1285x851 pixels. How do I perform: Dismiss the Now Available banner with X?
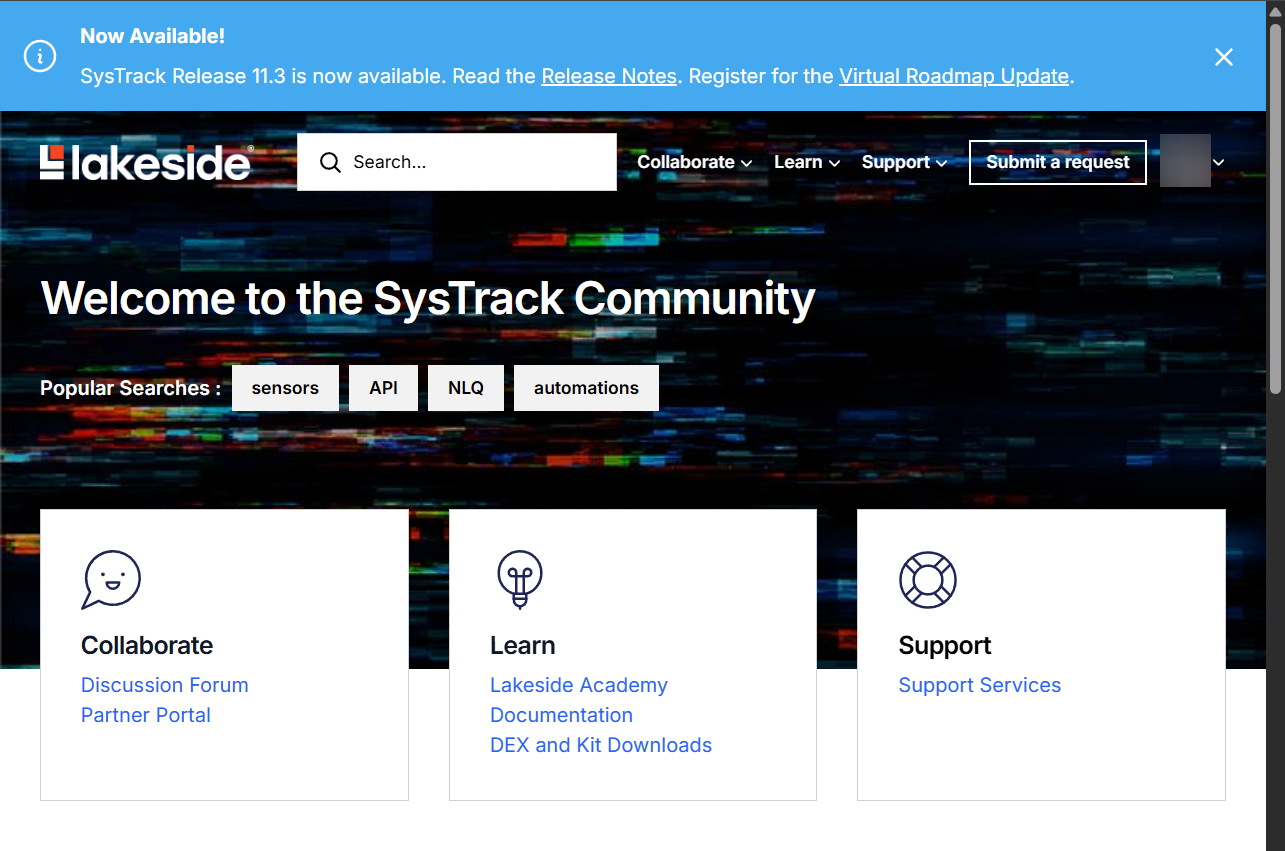[1224, 57]
